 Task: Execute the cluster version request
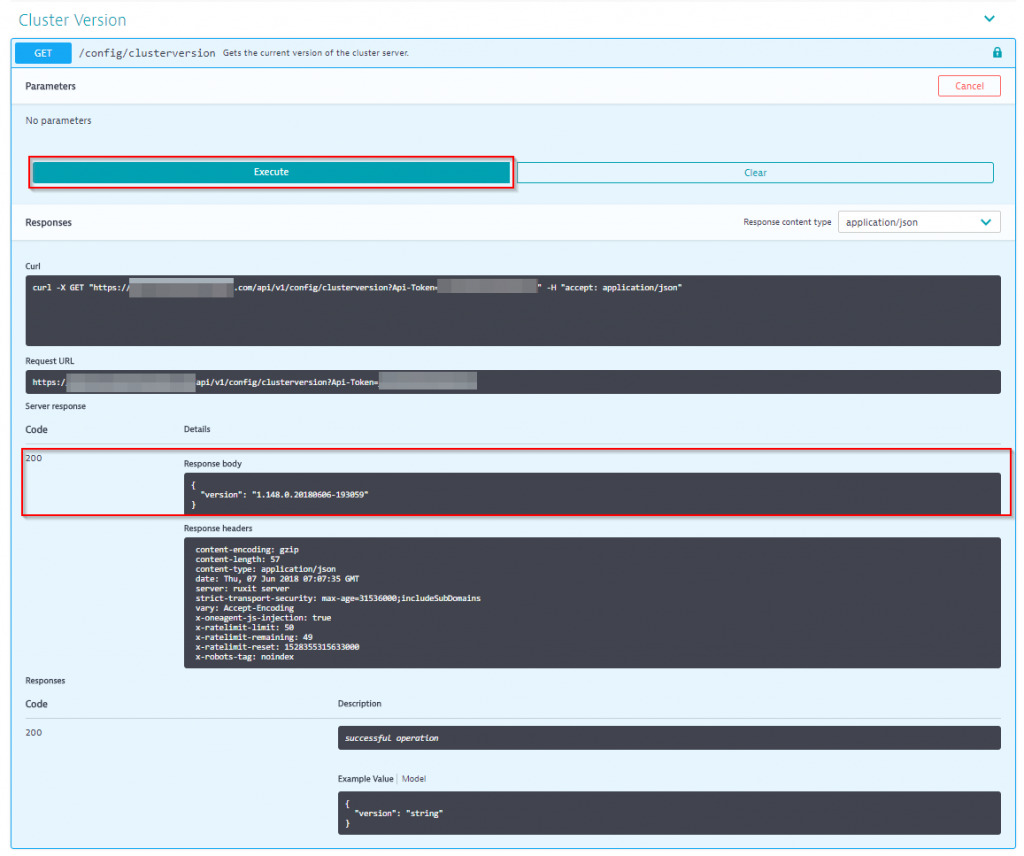tap(271, 172)
